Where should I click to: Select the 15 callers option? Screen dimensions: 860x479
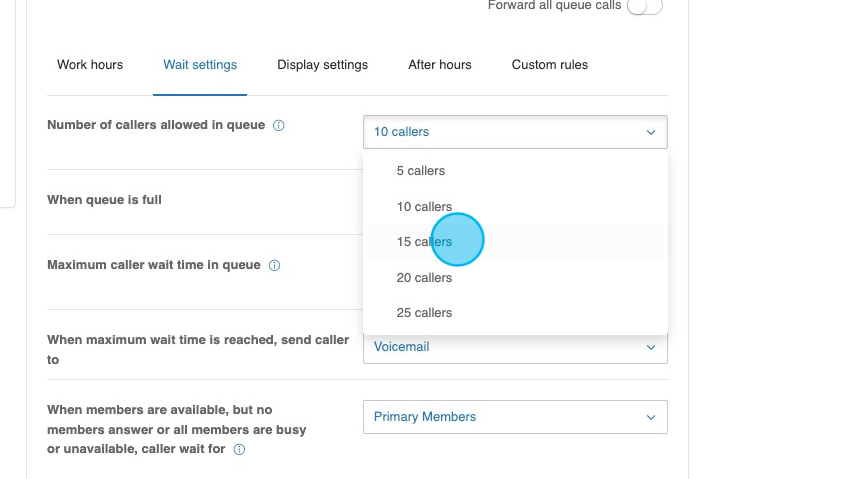tap(424, 242)
